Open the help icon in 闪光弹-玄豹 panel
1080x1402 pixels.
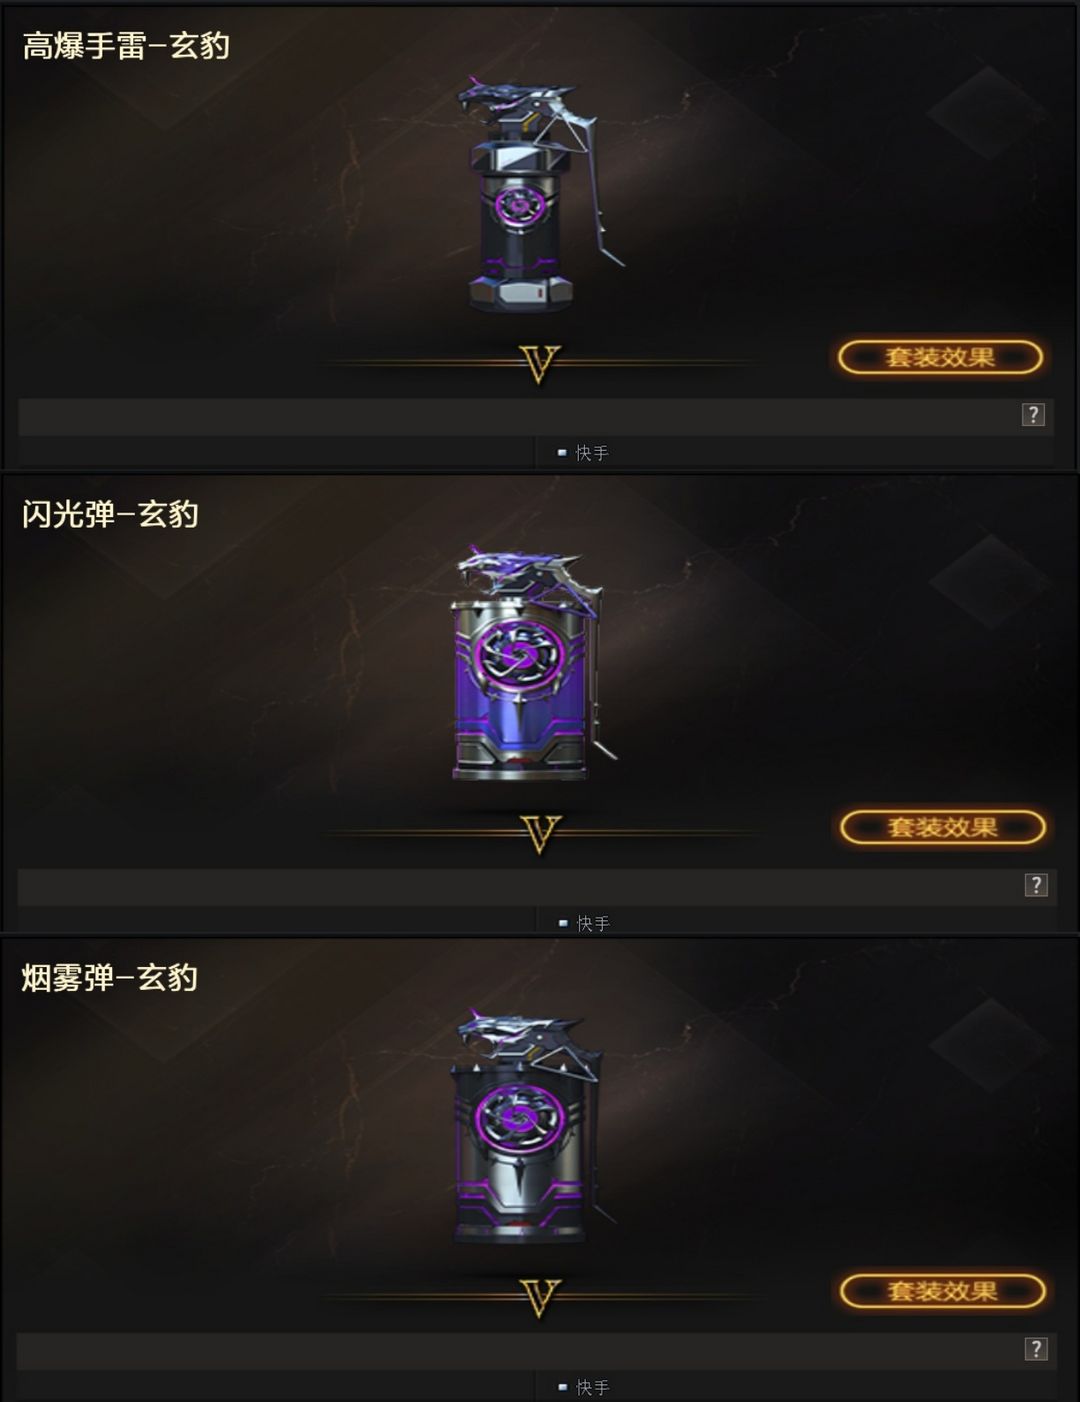click(x=1036, y=885)
